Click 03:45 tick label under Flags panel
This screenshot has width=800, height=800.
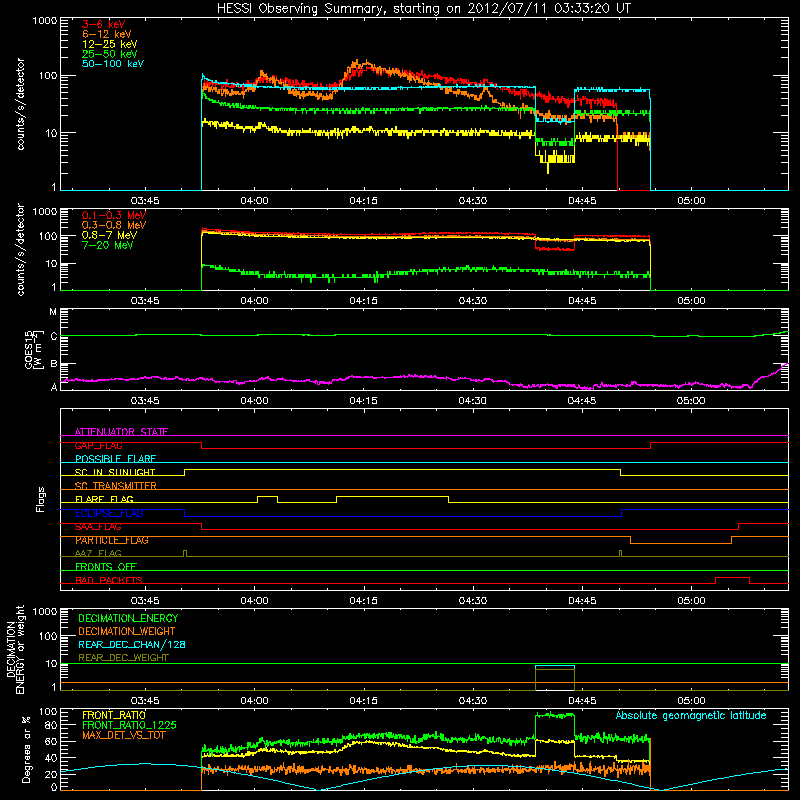pos(145,601)
